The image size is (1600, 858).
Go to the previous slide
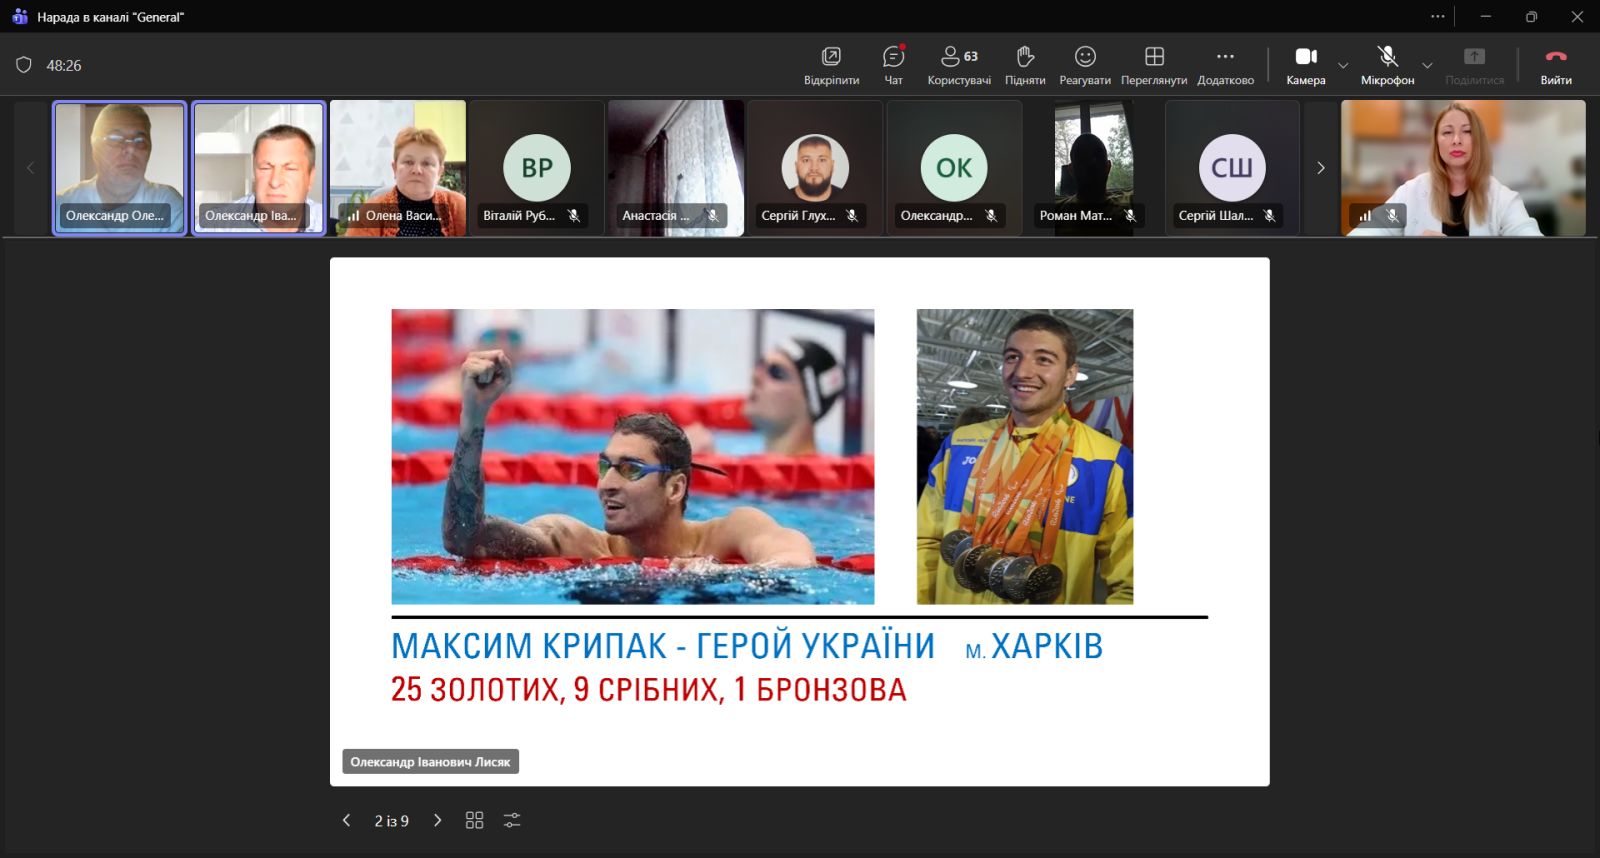click(x=346, y=820)
